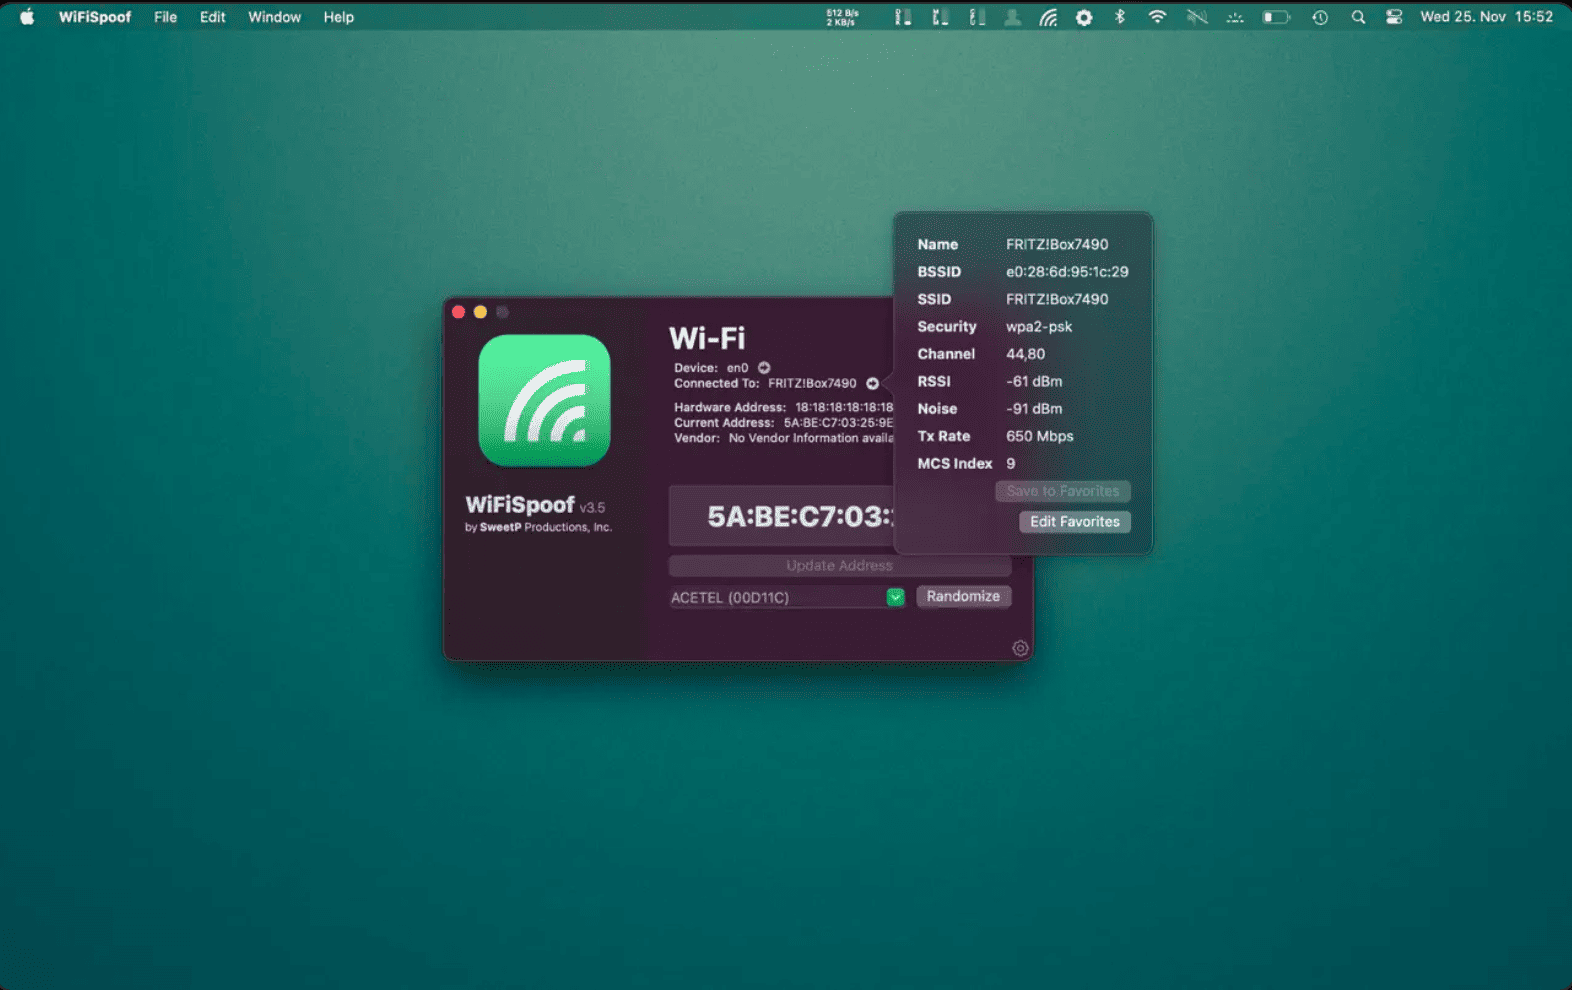Image resolution: width=1572 pixels, height=990 pixels.
Task: Click the arrow next to Device en0
Action: 764,368
